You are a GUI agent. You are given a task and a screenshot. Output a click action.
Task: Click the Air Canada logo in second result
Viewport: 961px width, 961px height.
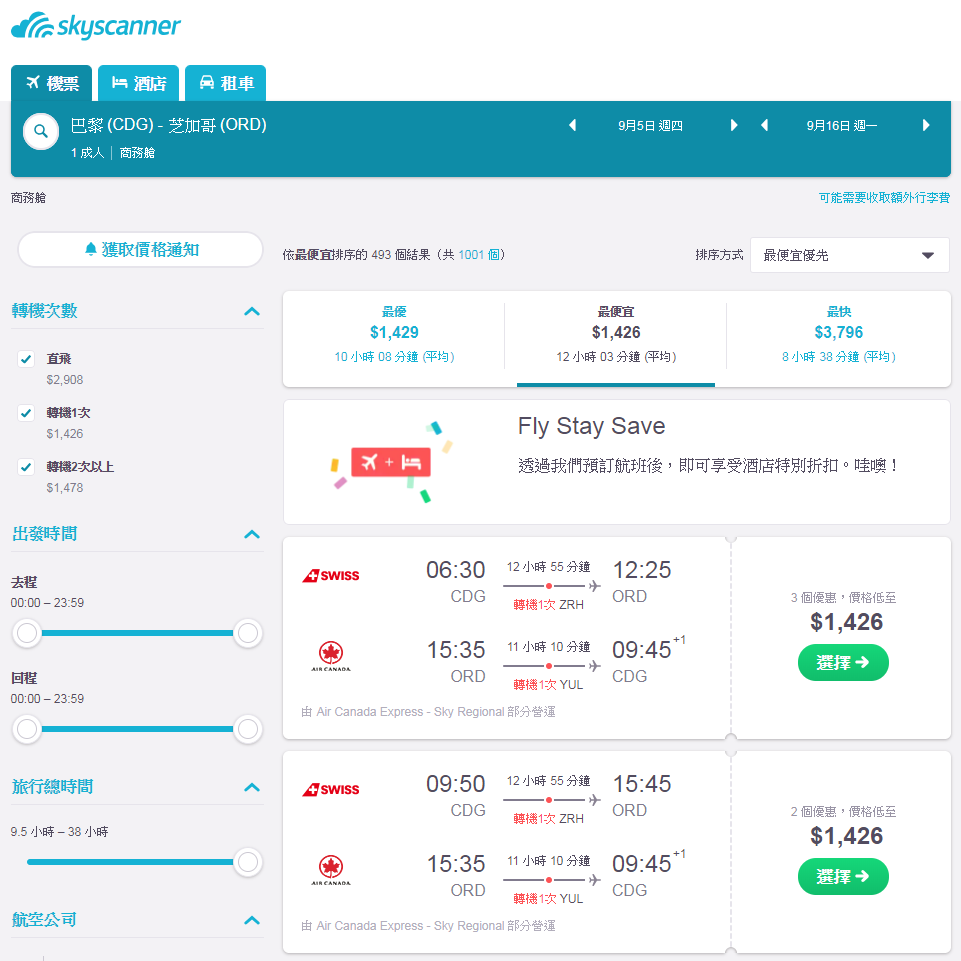click(x=331, y=870)
